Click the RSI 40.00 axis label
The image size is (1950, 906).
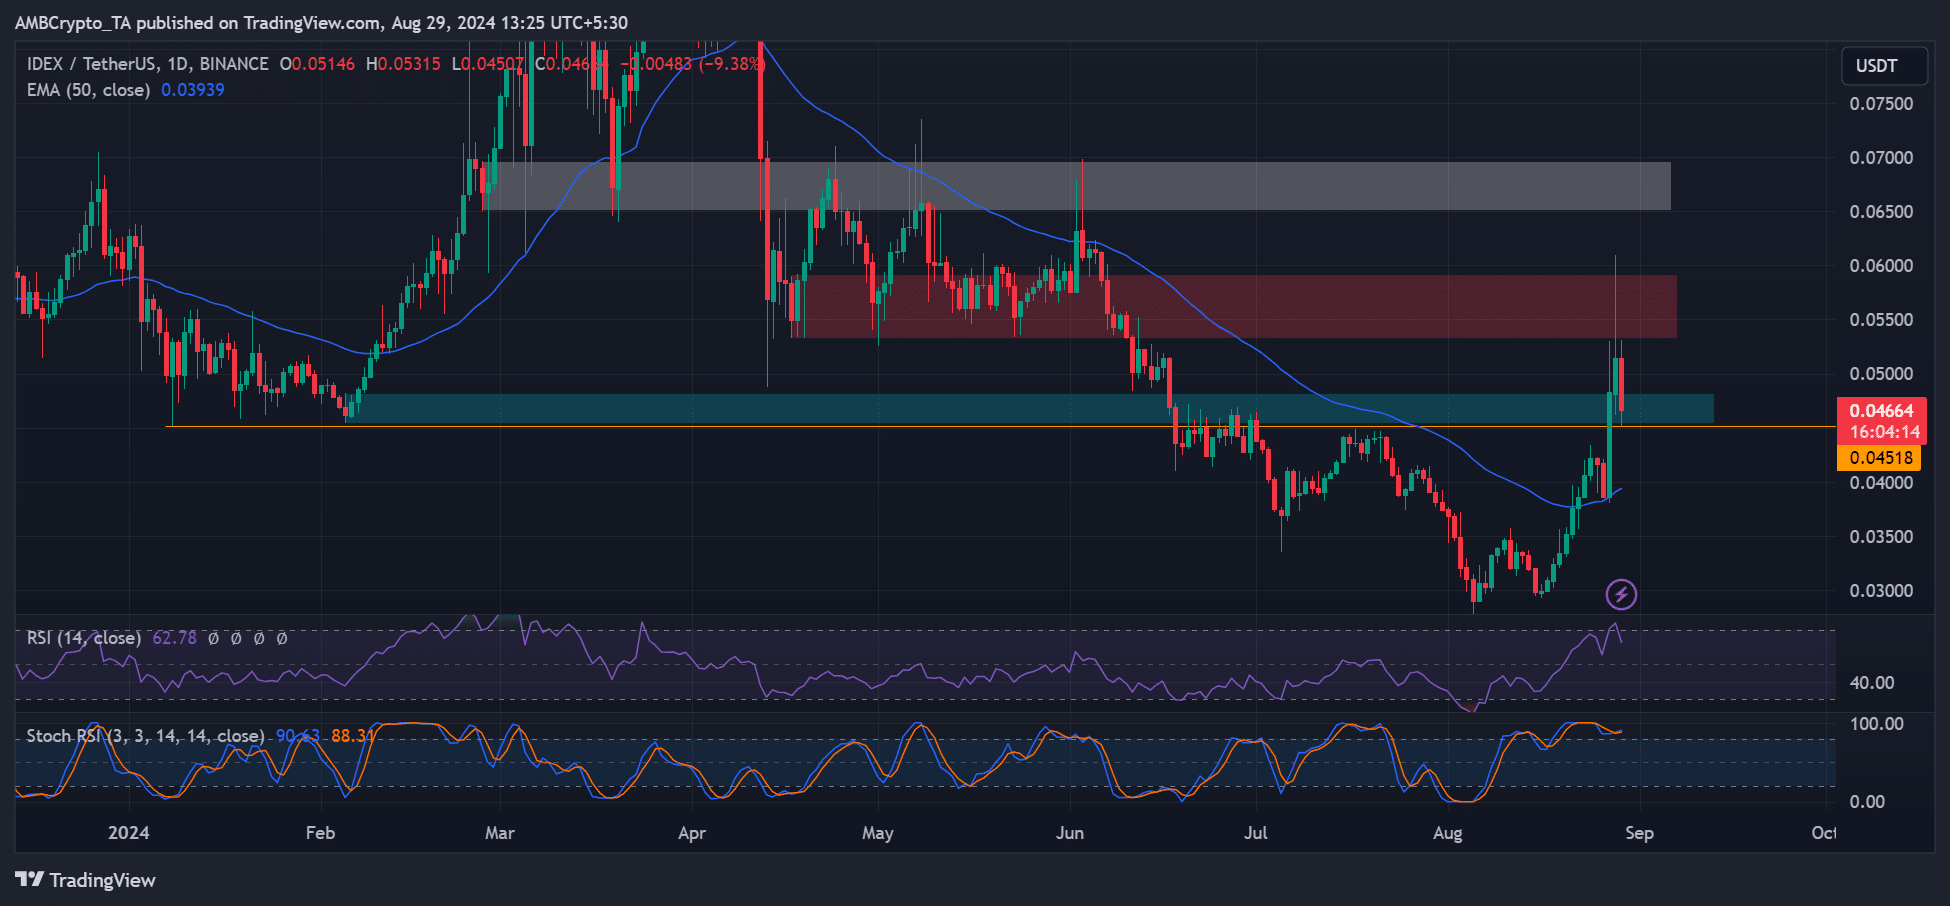[x=1872, y=683]
